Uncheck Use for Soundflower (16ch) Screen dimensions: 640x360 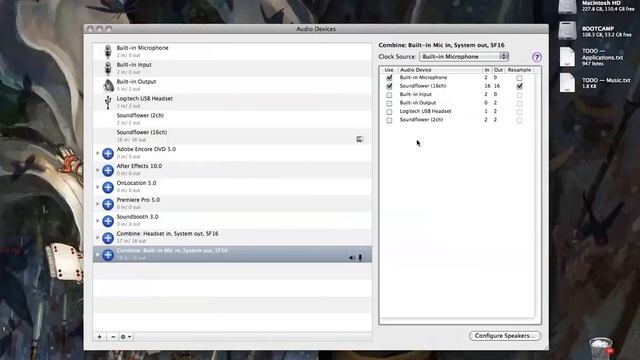[x=389, y=86]
